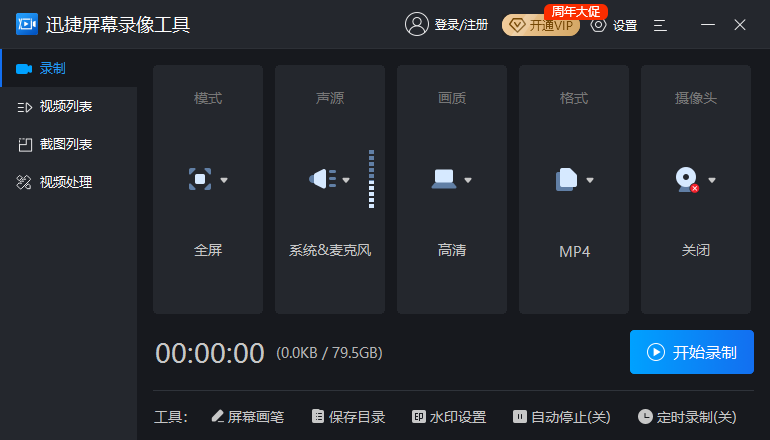Screen dimensions: 770x440
Task: Click the 摄像头 card header
Action: 696,98
